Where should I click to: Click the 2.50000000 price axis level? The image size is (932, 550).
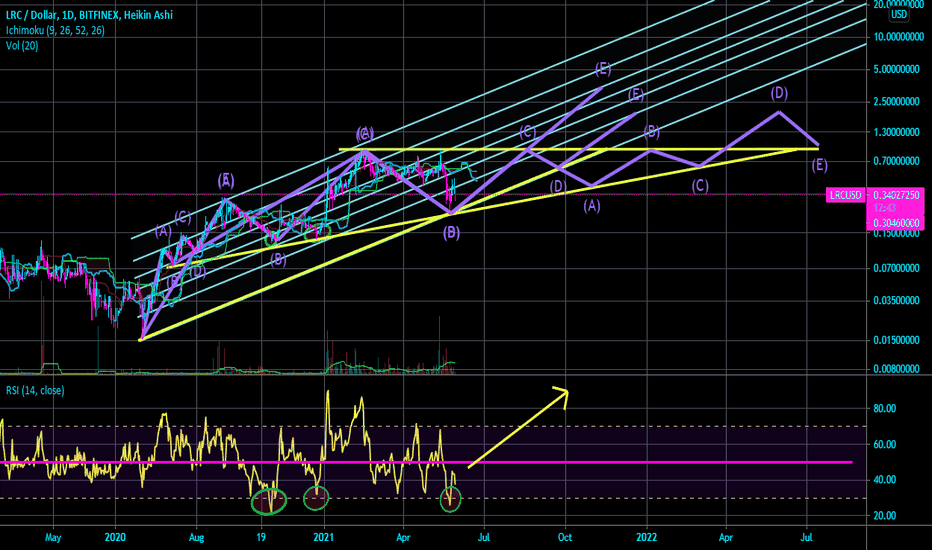coord(896,102)
